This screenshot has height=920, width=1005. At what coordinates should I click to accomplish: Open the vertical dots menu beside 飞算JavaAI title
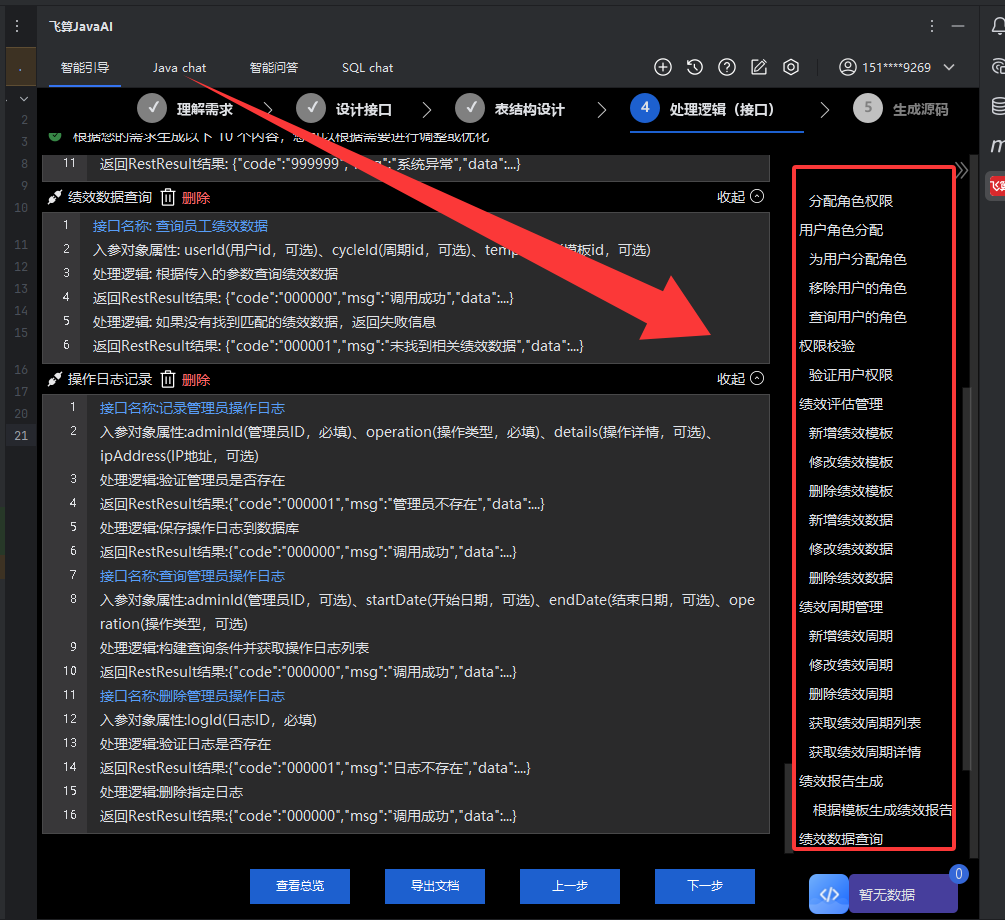(931, 26)
